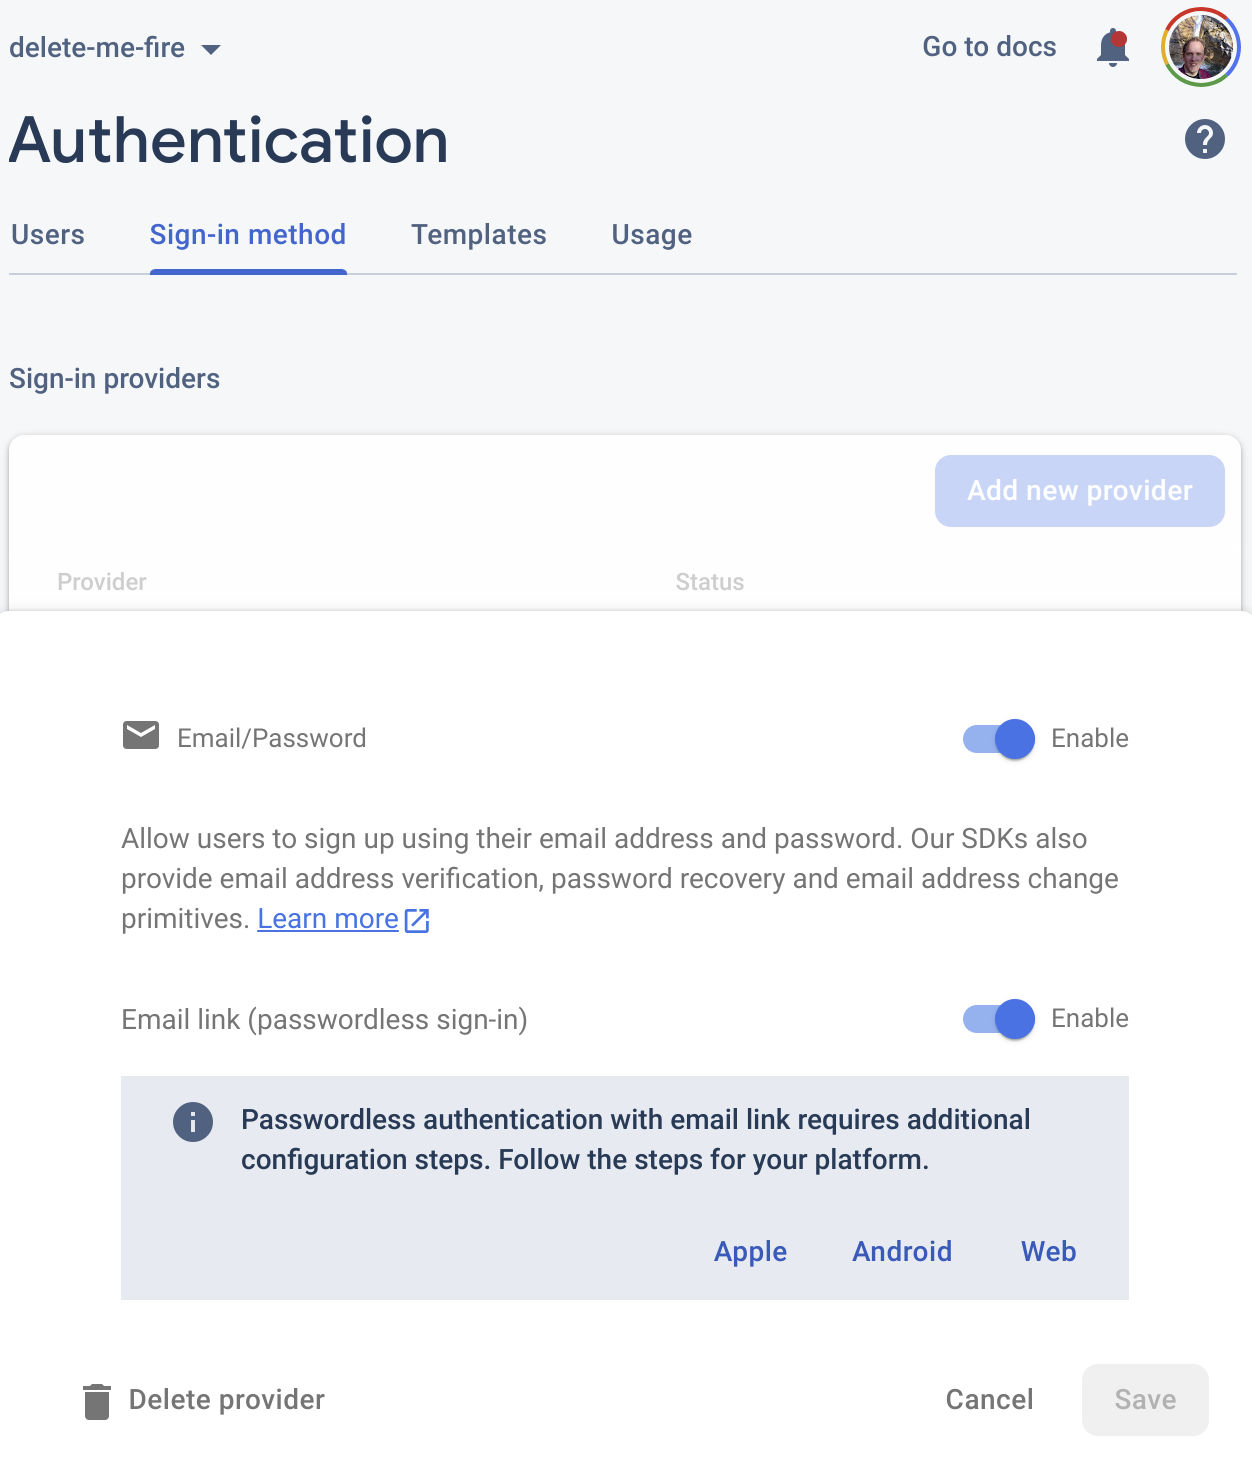Image resolution: width=1252 pixels, height=1472 pixels.
Task: Follow the Android configuration steps link
Action: (901, 1251)
